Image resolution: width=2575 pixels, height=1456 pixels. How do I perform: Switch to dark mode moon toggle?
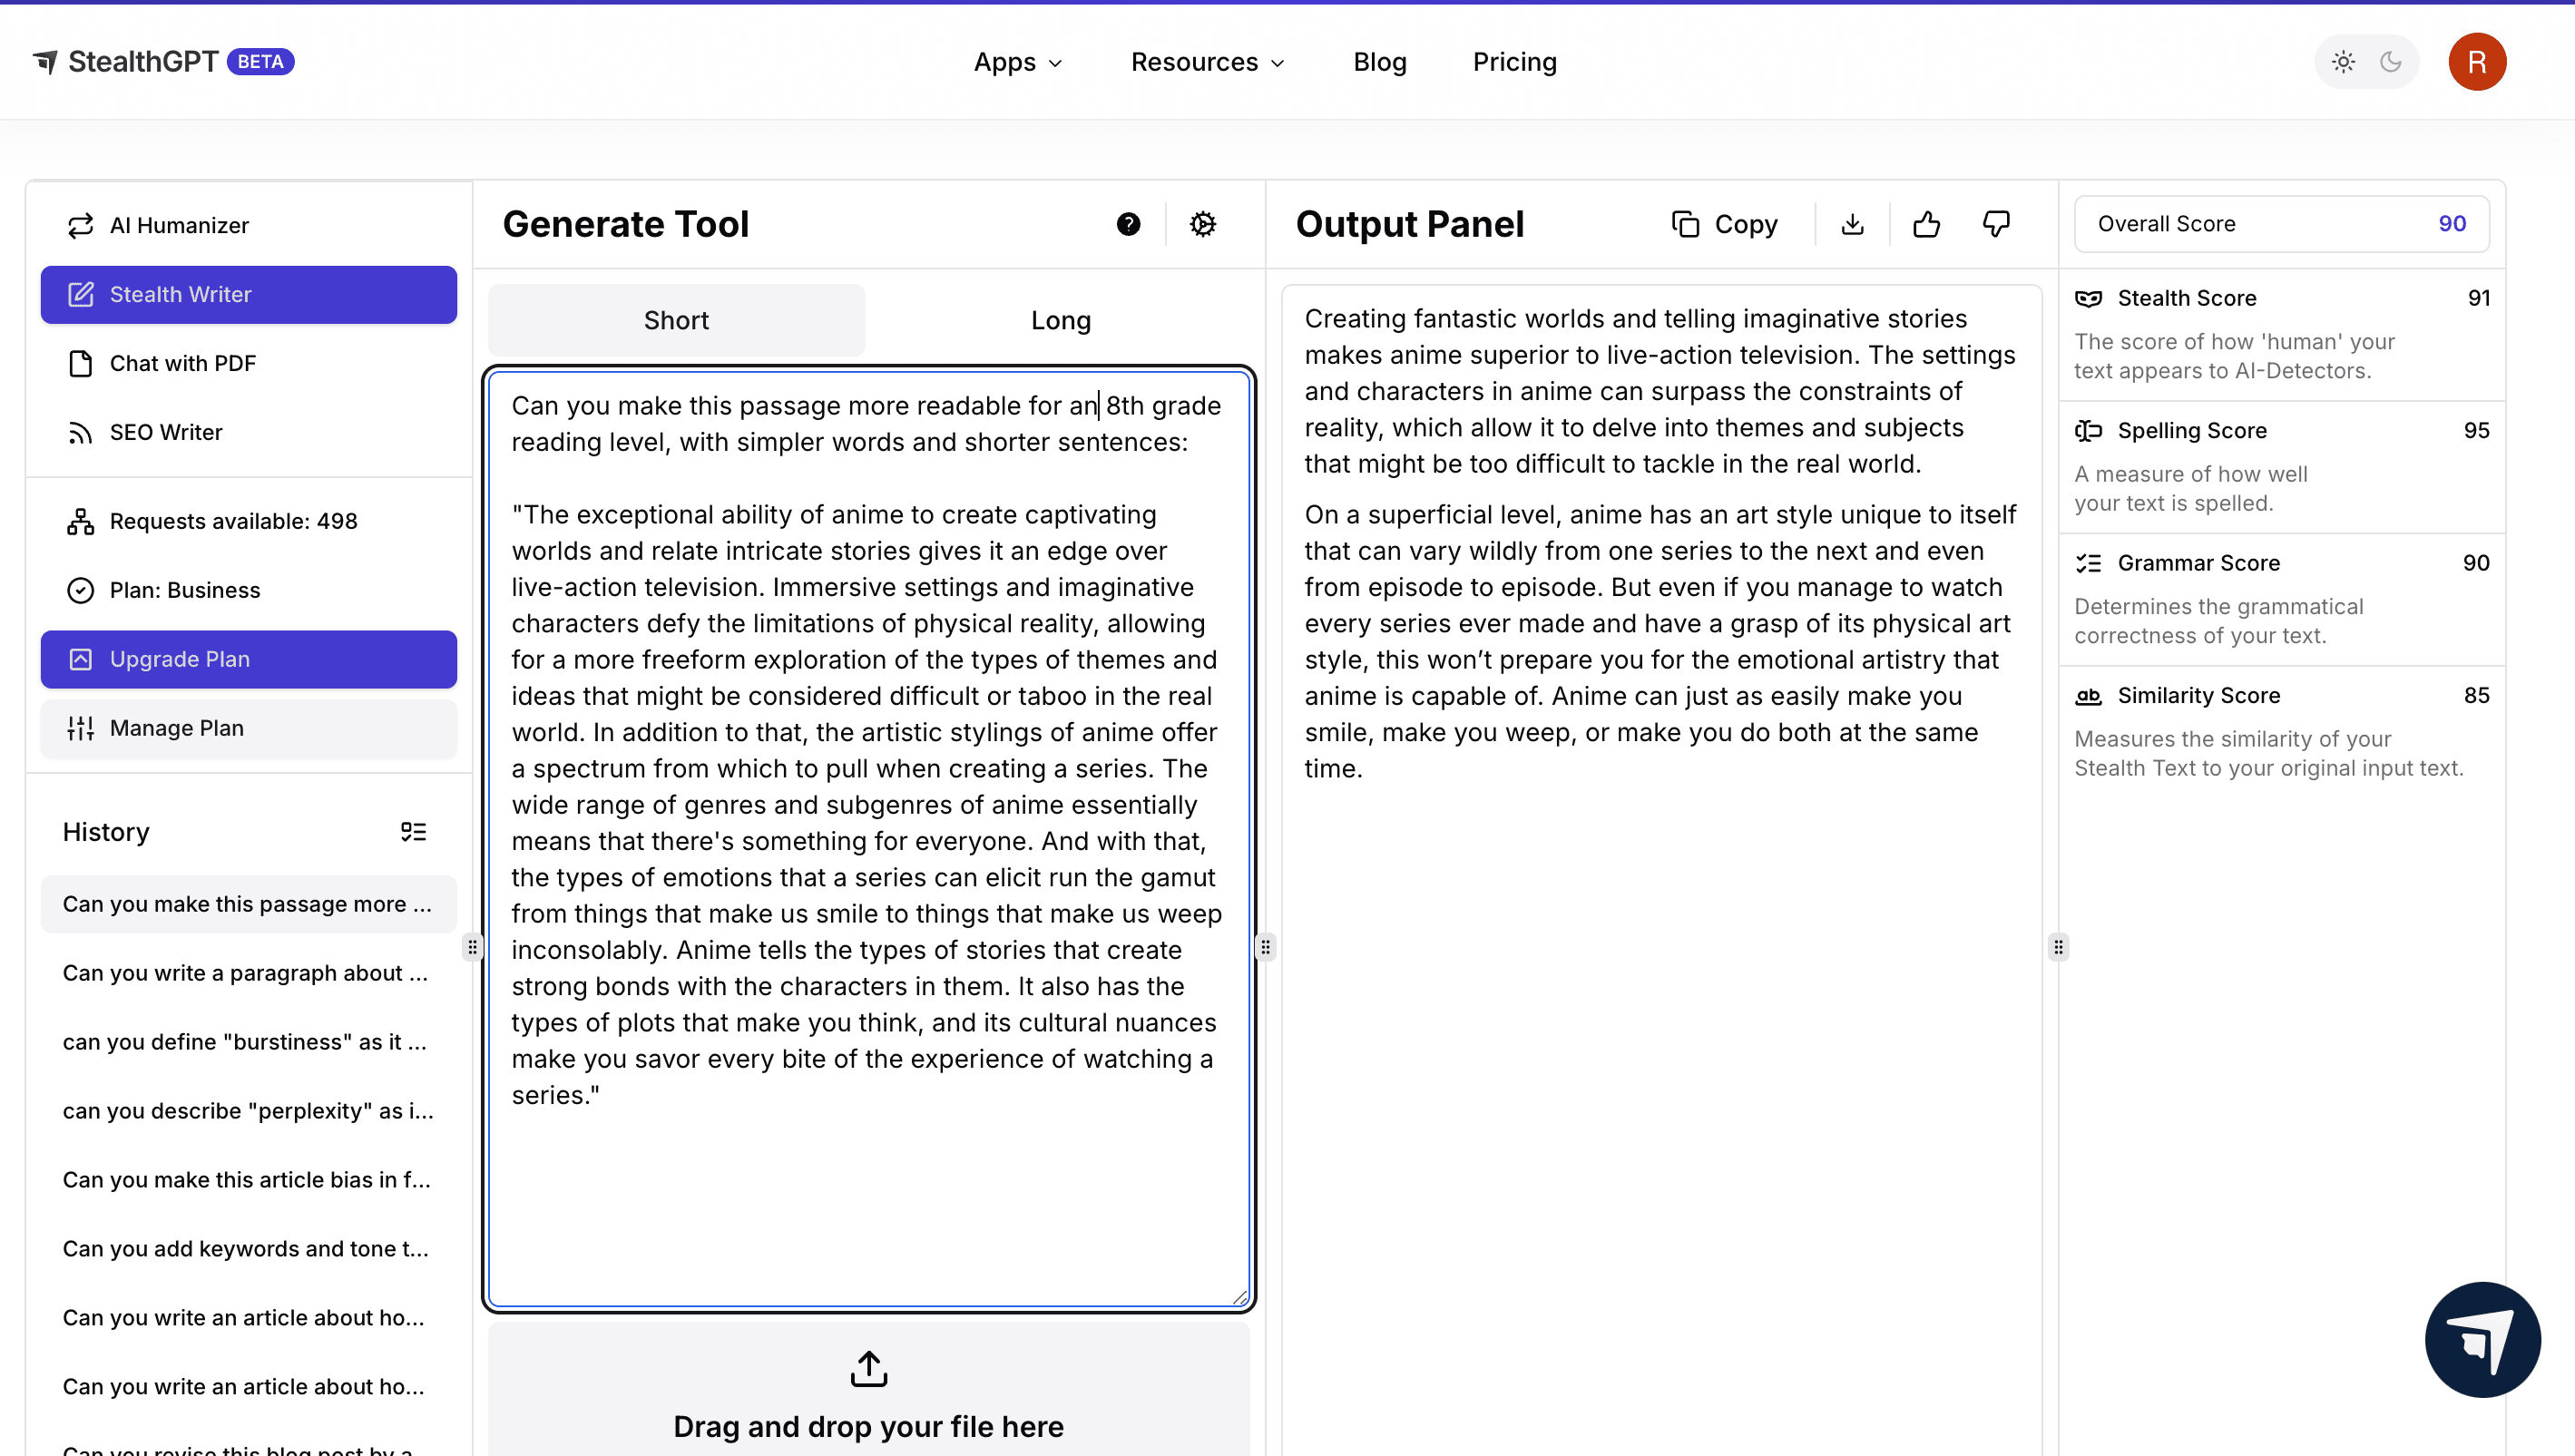[2391, 62]
